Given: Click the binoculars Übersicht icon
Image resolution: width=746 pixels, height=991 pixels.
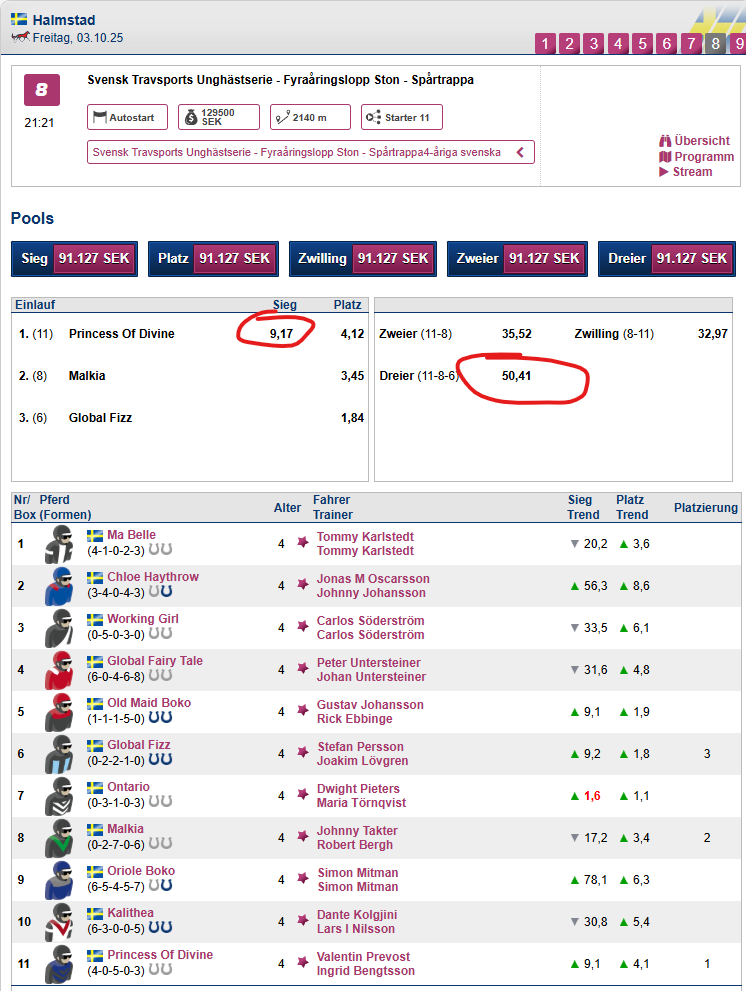Looking at the screenshot, I should tap(665, 141).
